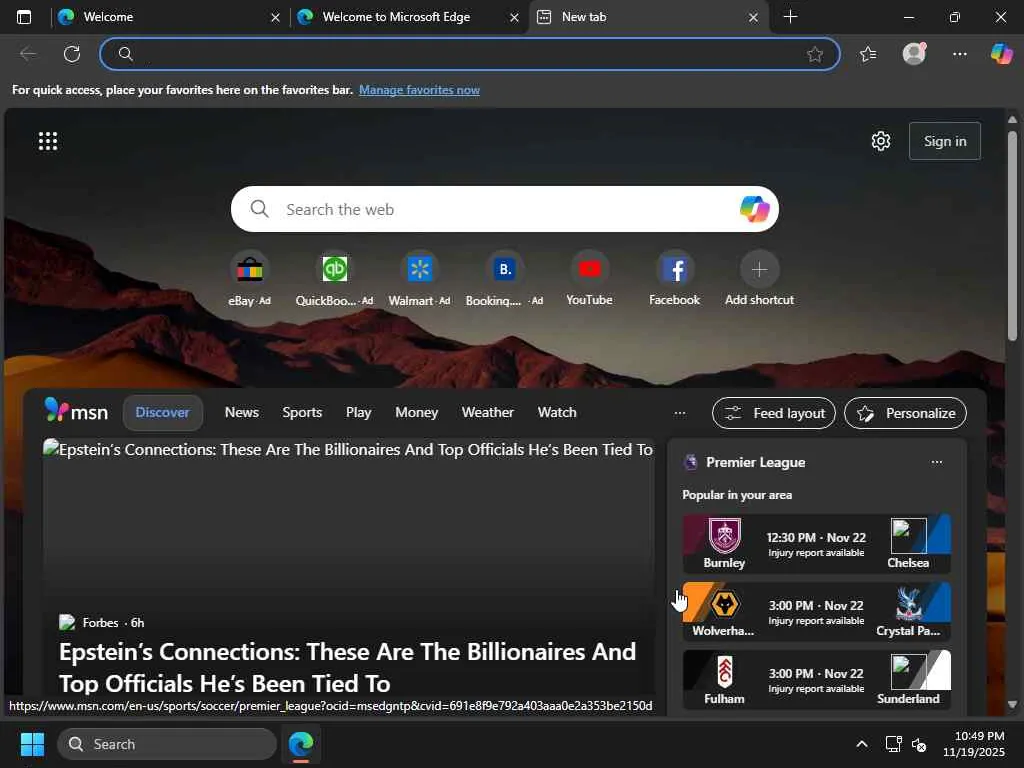Viewport: 1024px width, 768px height.
Task: Open the Money feed tab
Action: click(416, 413)
